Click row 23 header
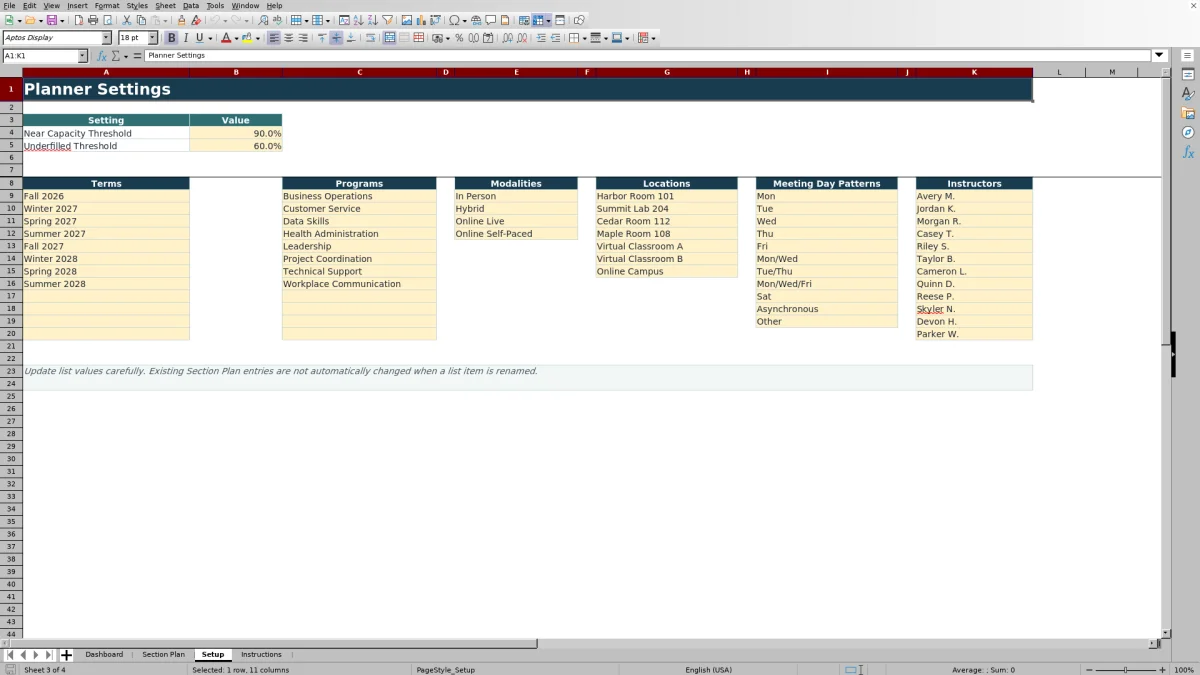This screenshot has width=1200, height=675. [x=11, y=371]
